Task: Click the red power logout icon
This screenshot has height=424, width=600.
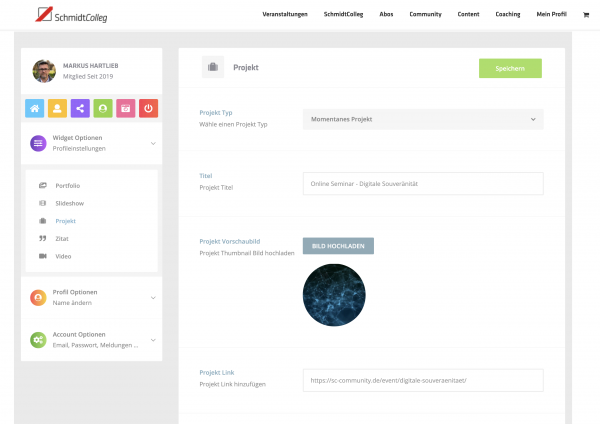Action: [148, 108]
